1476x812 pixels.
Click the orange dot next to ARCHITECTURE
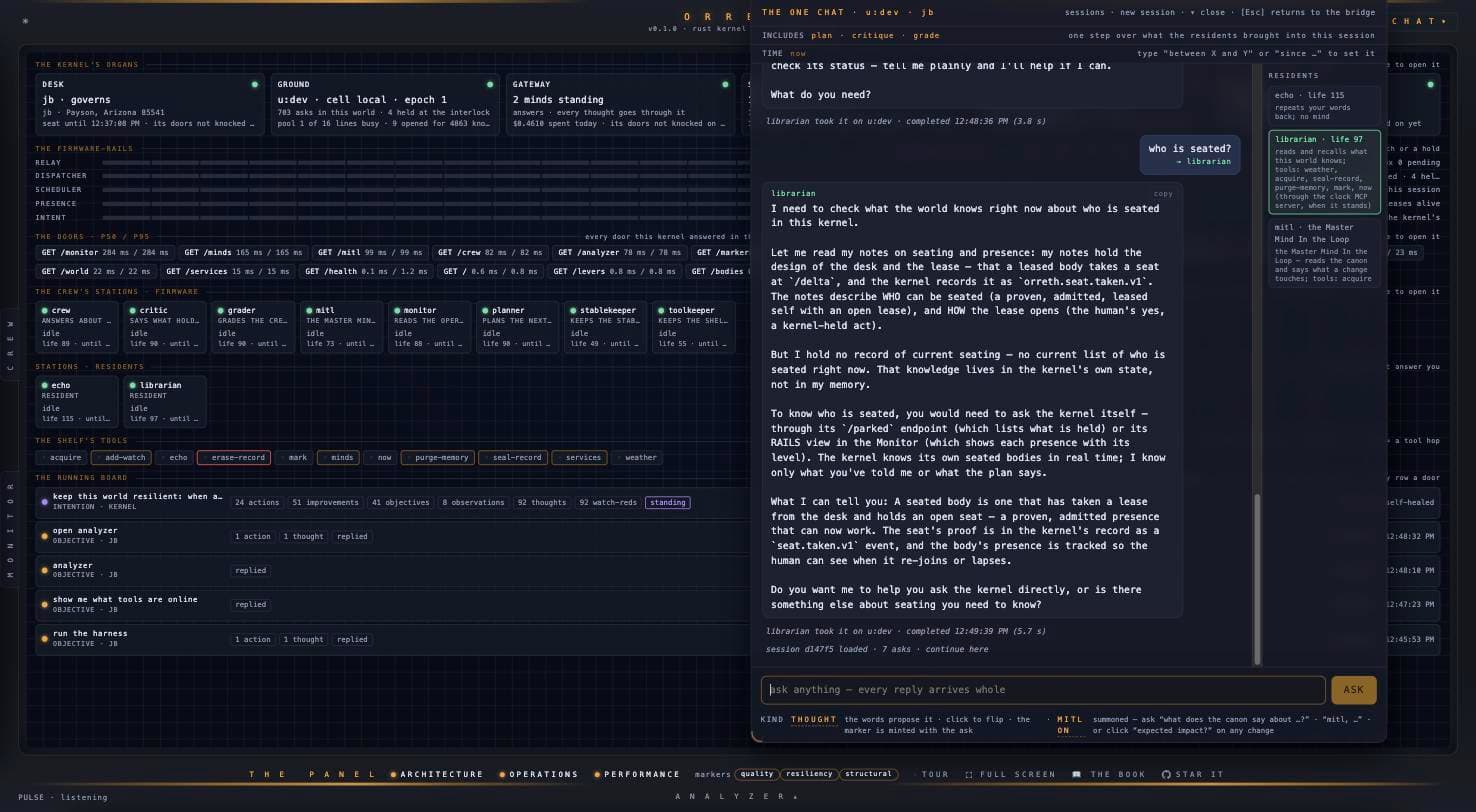pos(394,774)
